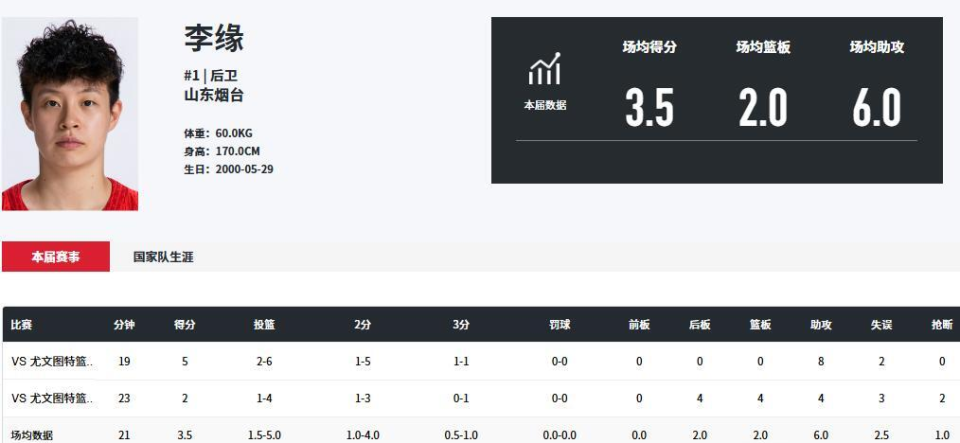
Task: Switch to the 本届赛事 tab
Action: (56, 257)
